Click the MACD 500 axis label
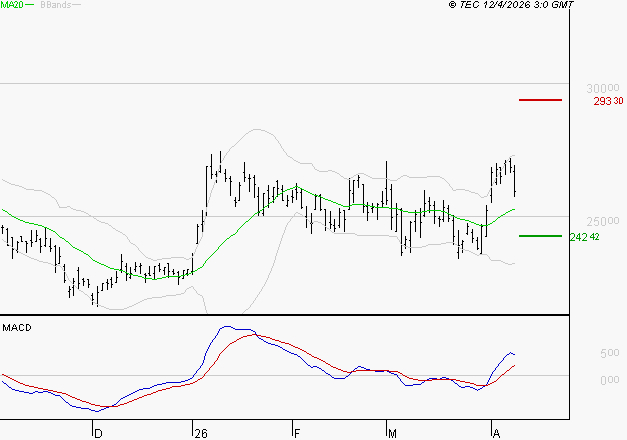 pos(609,353)
